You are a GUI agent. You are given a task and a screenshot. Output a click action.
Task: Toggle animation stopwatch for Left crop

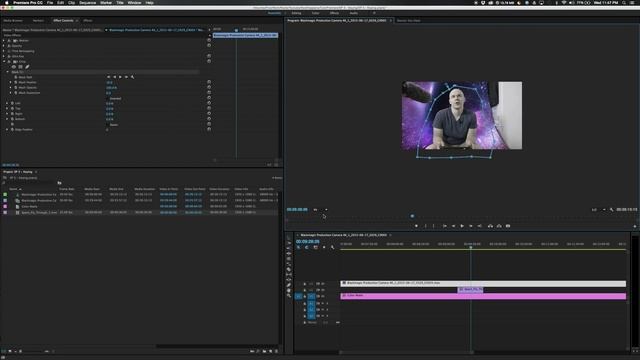tap(12, 103)
